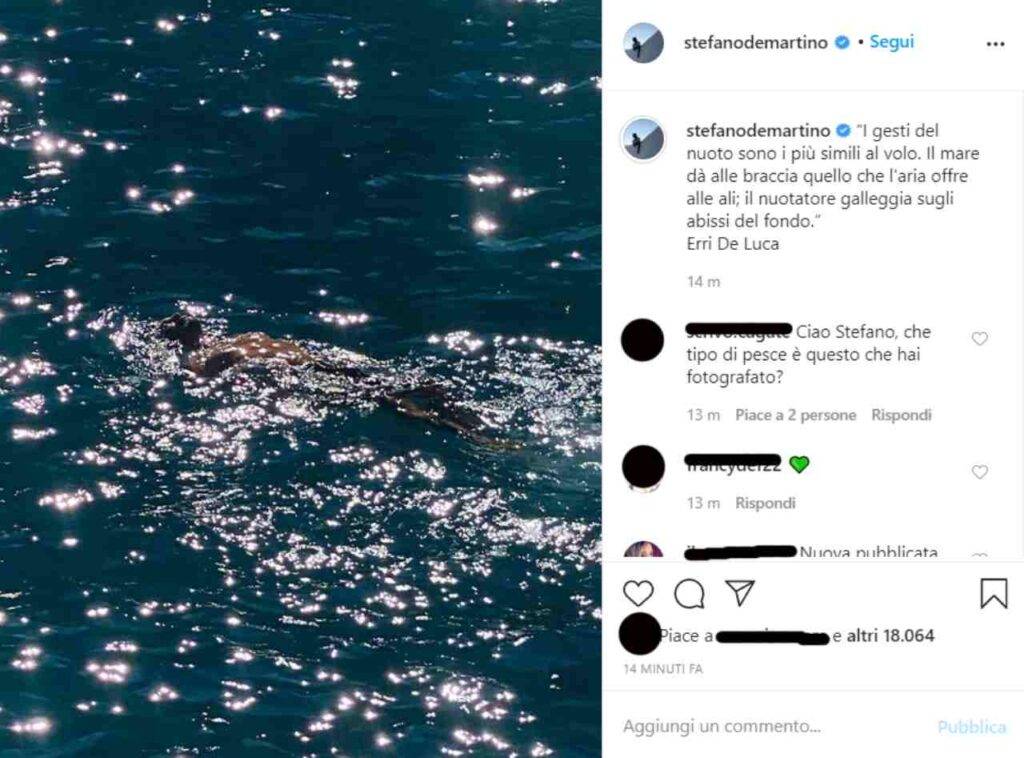Reply to the "Ciao Stefano" comment

(x=901, y=415)
